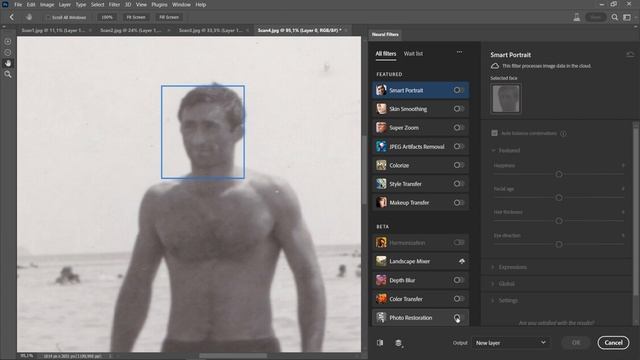Screen dimensions: 640x360
Task: Collapse the Featured section in Smart Portrait
Action: [x=493, y=151]
